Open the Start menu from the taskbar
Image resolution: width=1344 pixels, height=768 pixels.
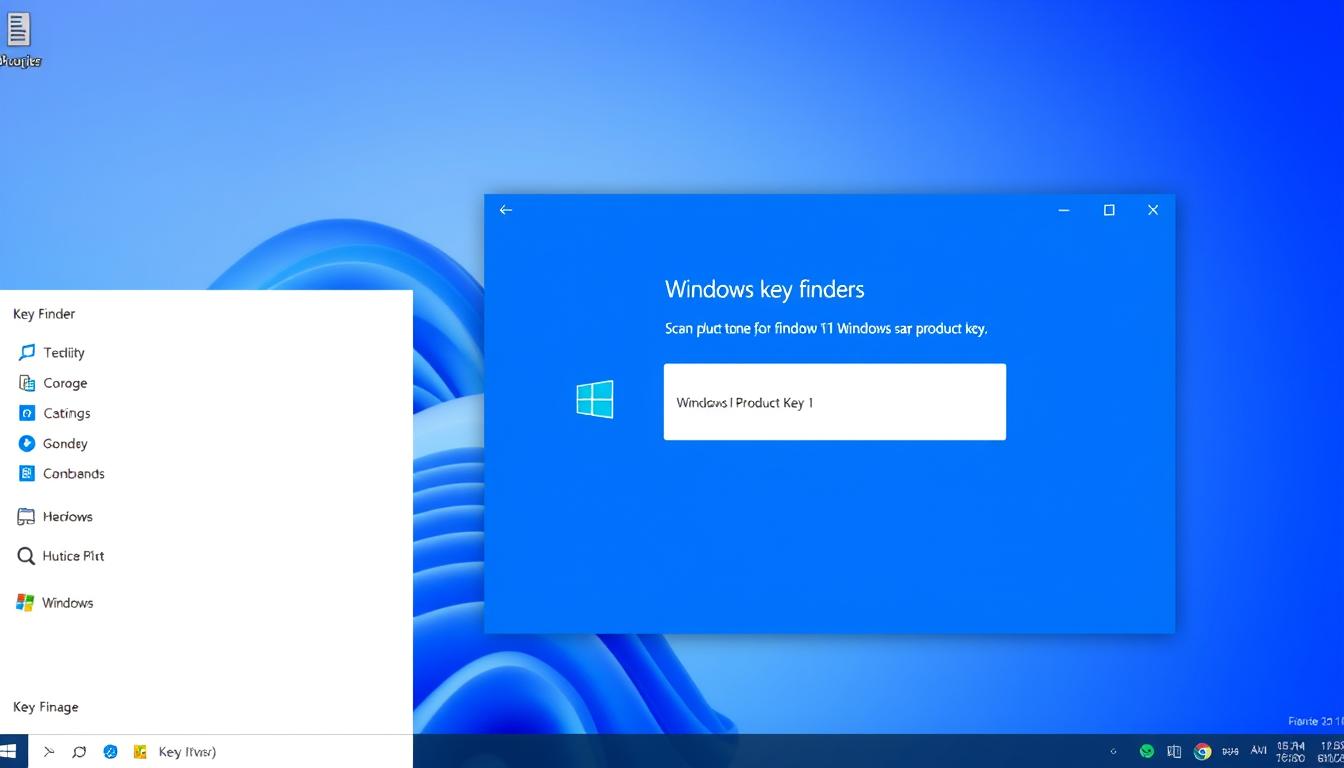coord(10,751)
